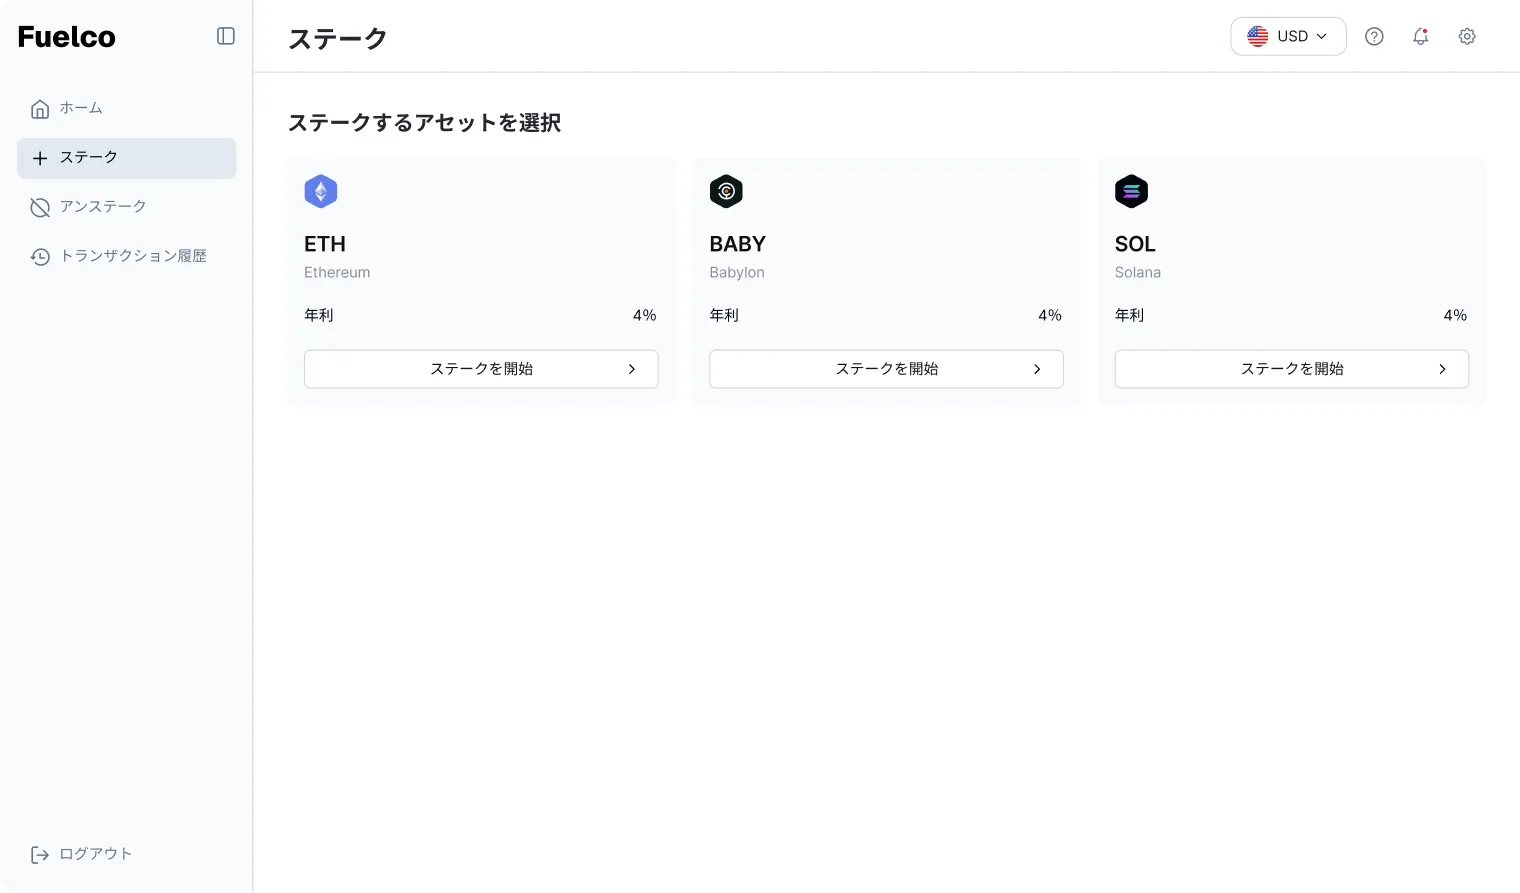Click the Ethereum logo icon on the ETH card

point(321,191)
